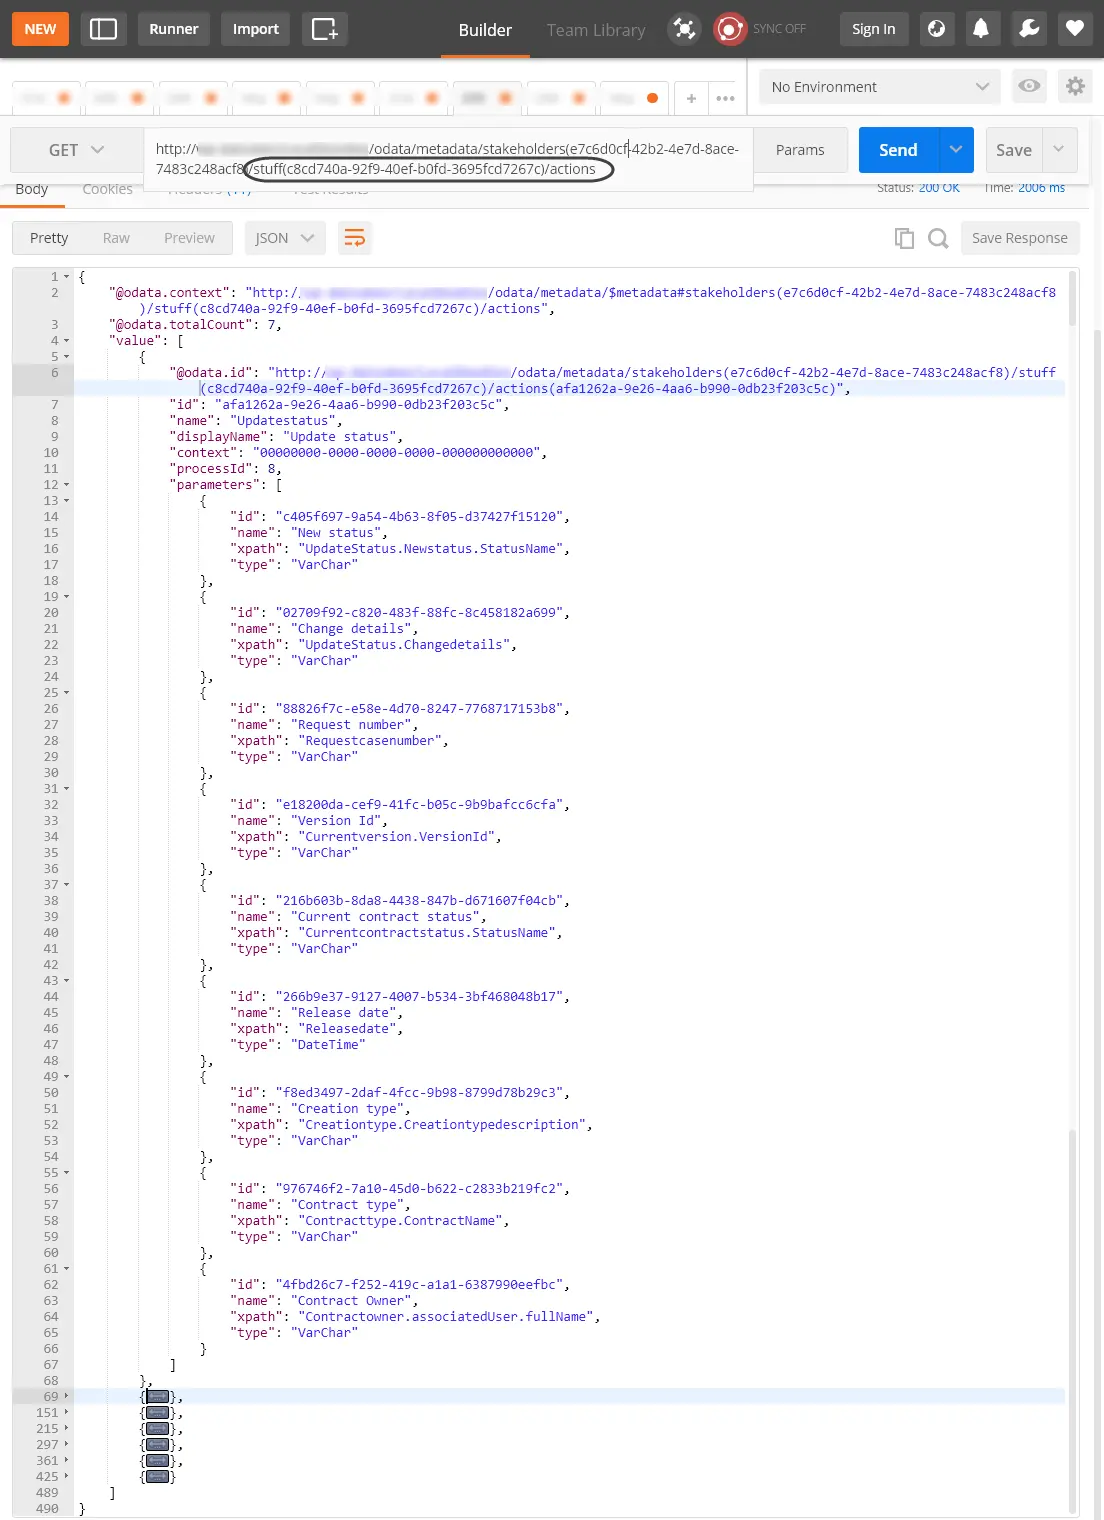Click folded block marker on line 151
This screenshot has height=1520, width=1104.
pyautogui.click(x=158, y=1412)
